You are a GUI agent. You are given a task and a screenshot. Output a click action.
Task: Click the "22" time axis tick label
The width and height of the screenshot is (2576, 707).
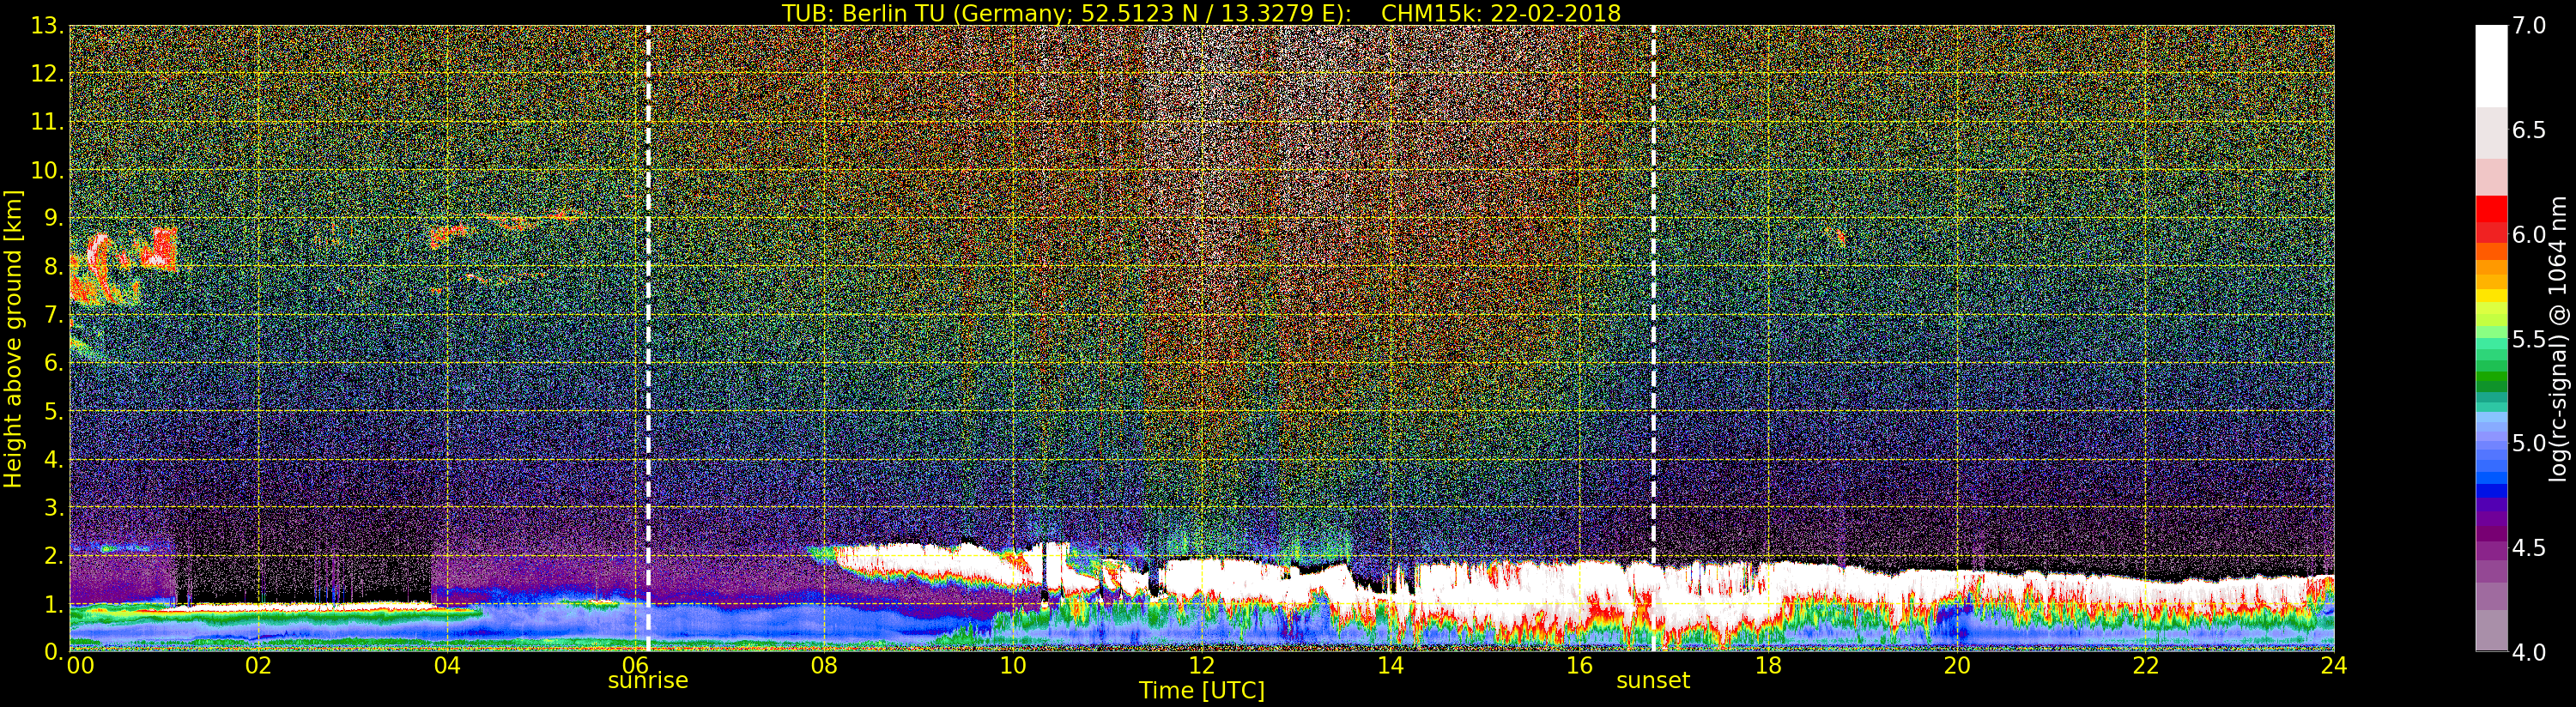[x=2145, y=665]
